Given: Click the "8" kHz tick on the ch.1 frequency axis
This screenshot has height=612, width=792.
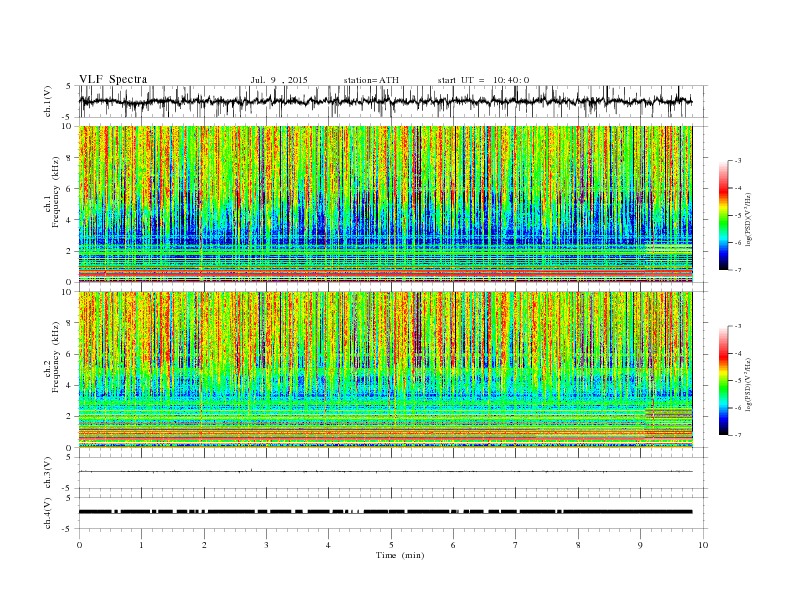Looking at the screenshot, I should (x=70, y=158).
